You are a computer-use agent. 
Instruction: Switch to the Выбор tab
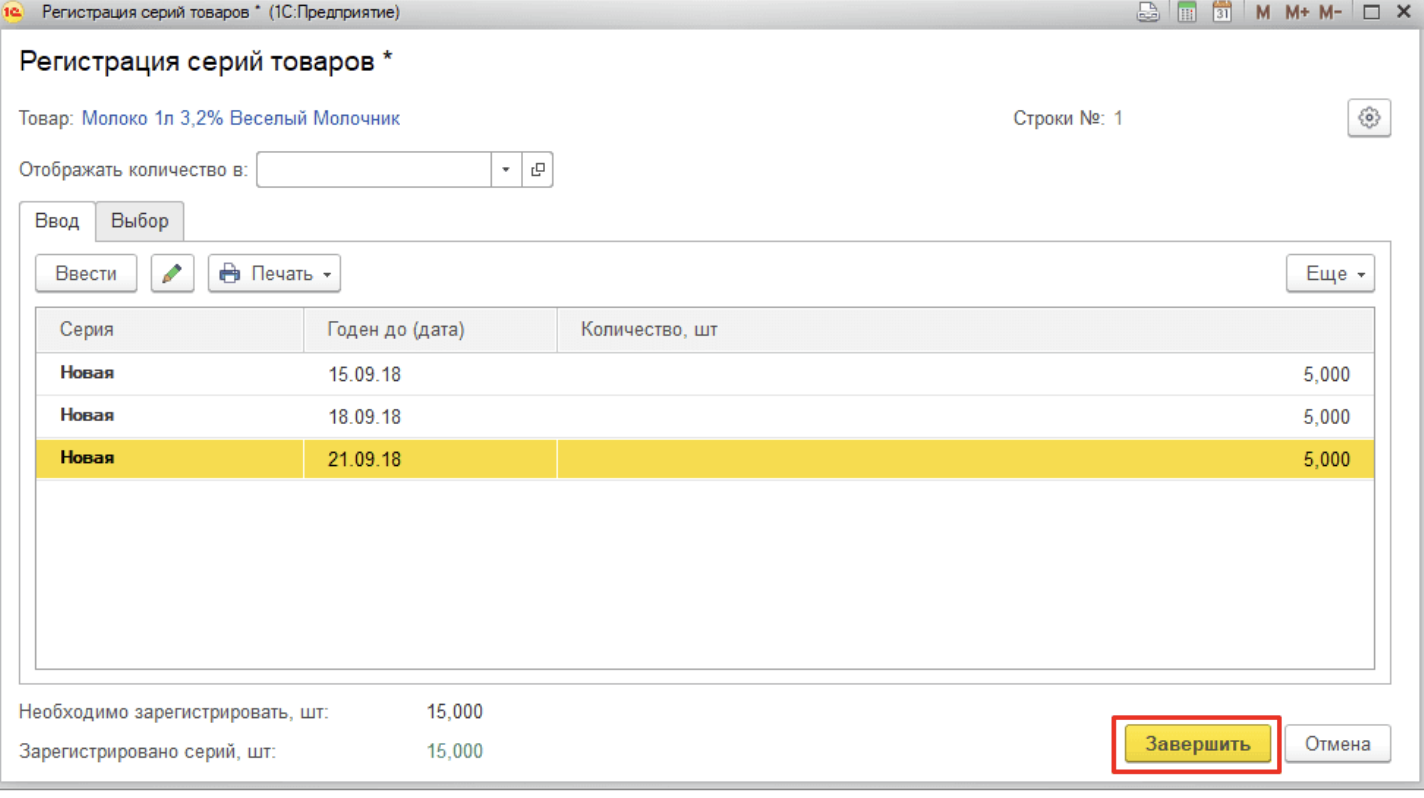click(x=140, y=221)
